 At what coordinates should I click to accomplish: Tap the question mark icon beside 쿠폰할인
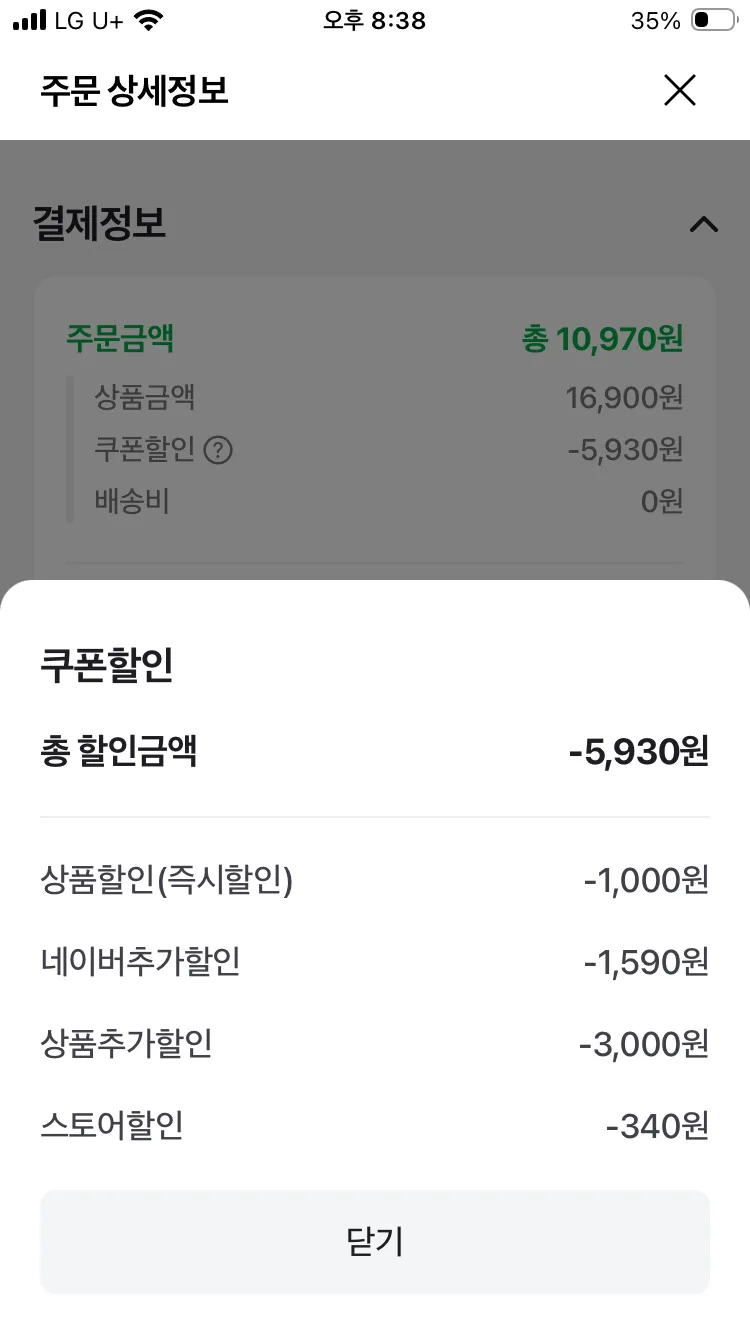pos(218,451)
